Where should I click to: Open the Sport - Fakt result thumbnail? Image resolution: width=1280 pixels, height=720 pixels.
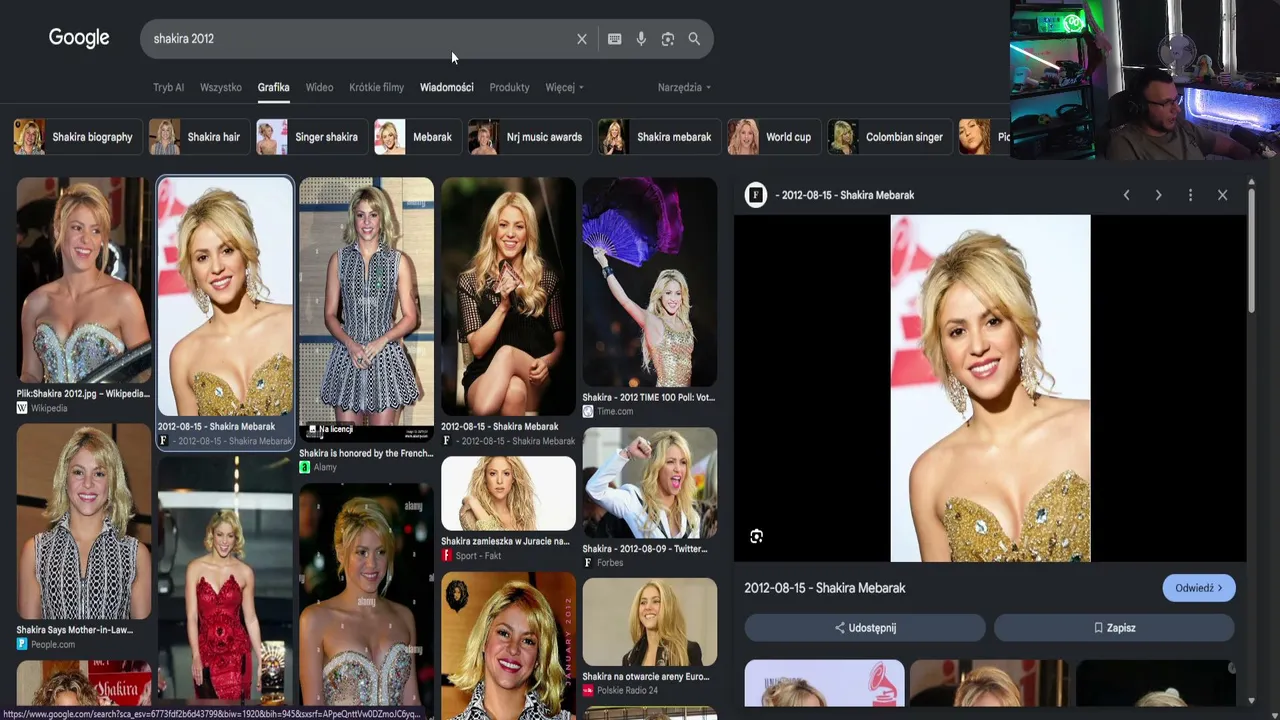[508, 494]
